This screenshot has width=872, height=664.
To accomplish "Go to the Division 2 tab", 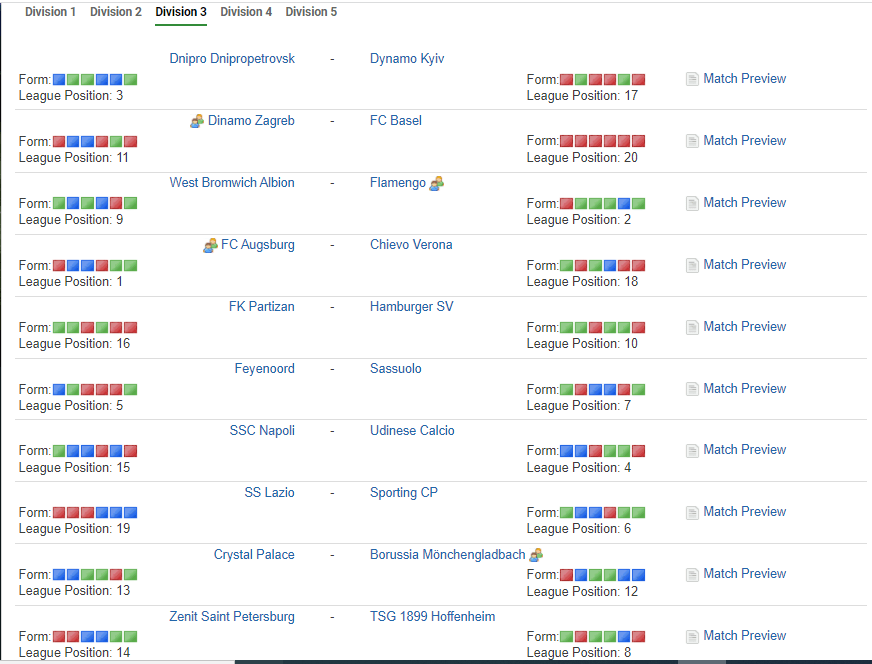I will pyautogui.click(x=116, y=12).
